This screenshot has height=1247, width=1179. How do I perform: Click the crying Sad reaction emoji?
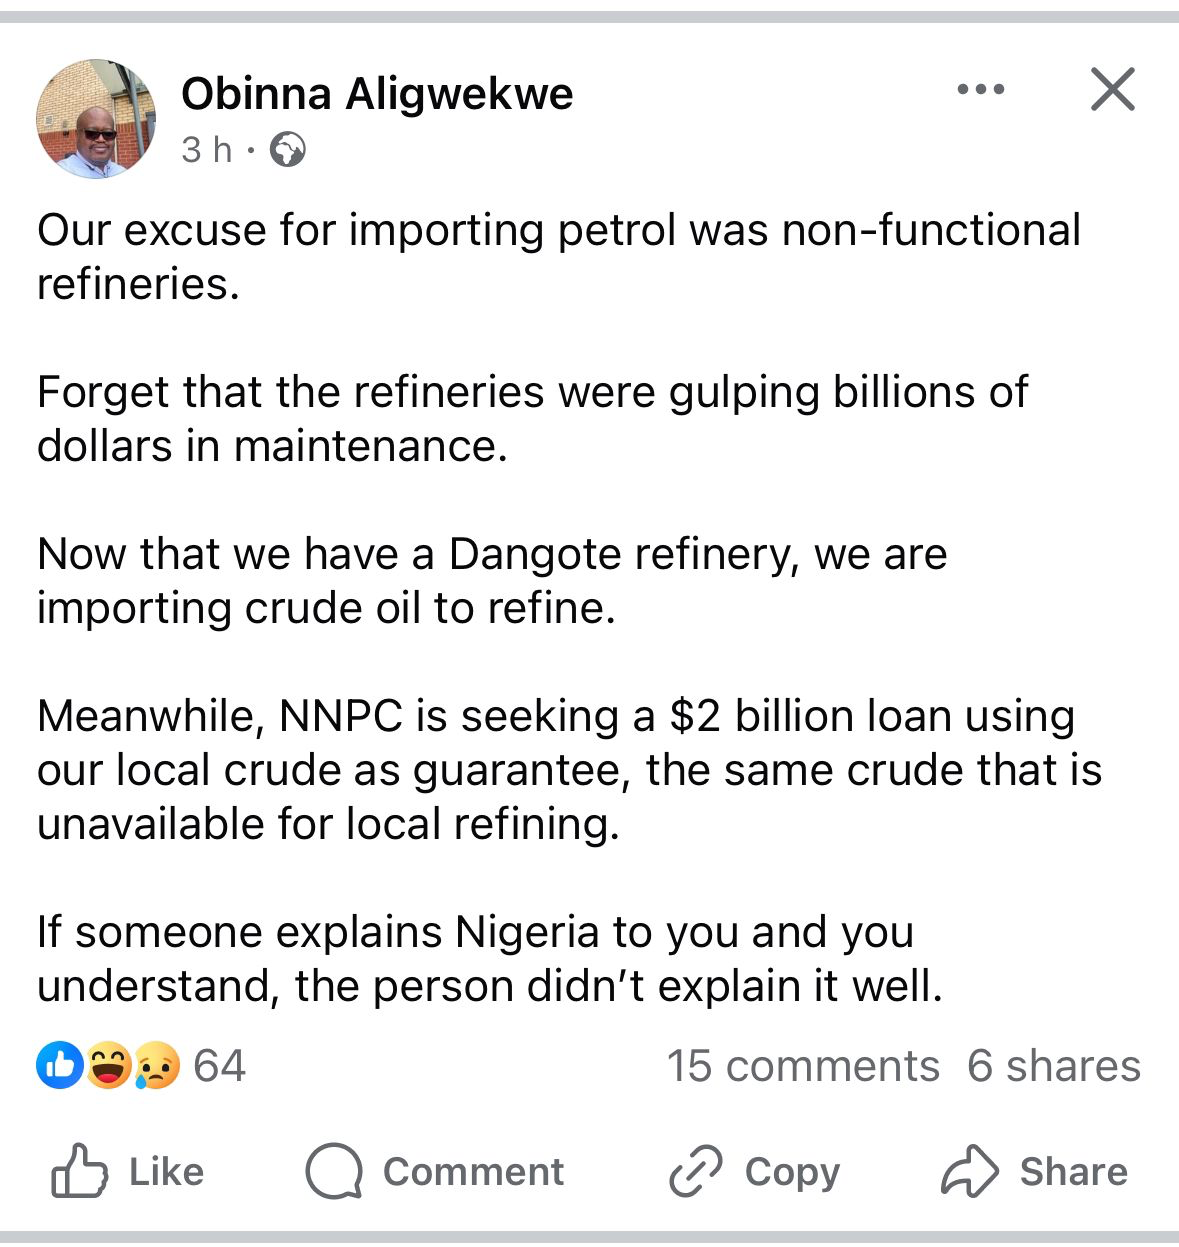point(156,1066)
